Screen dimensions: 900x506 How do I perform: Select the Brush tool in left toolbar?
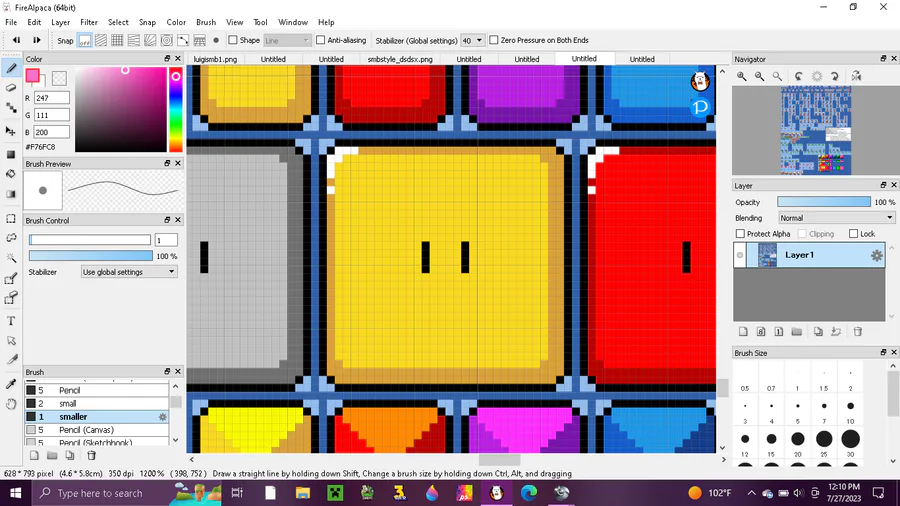pyautogui.click(x=11, y=68)
